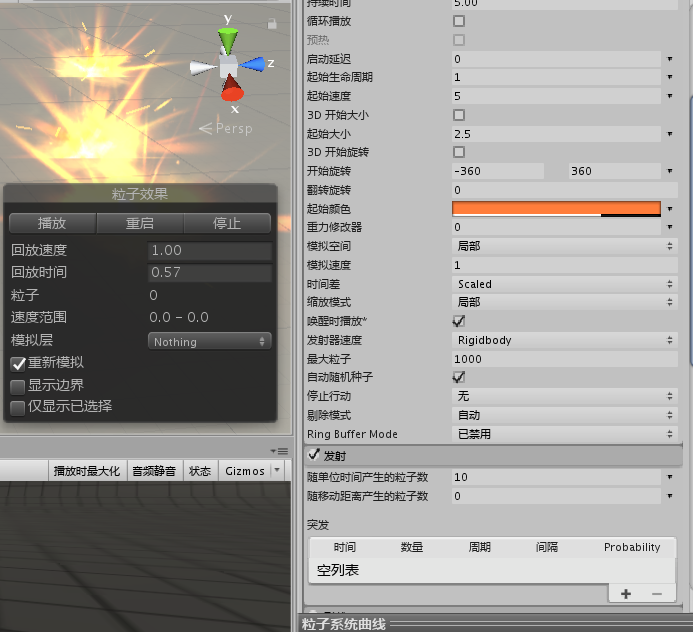Click the 模拟速度 field showing 1

click(564, 265)
